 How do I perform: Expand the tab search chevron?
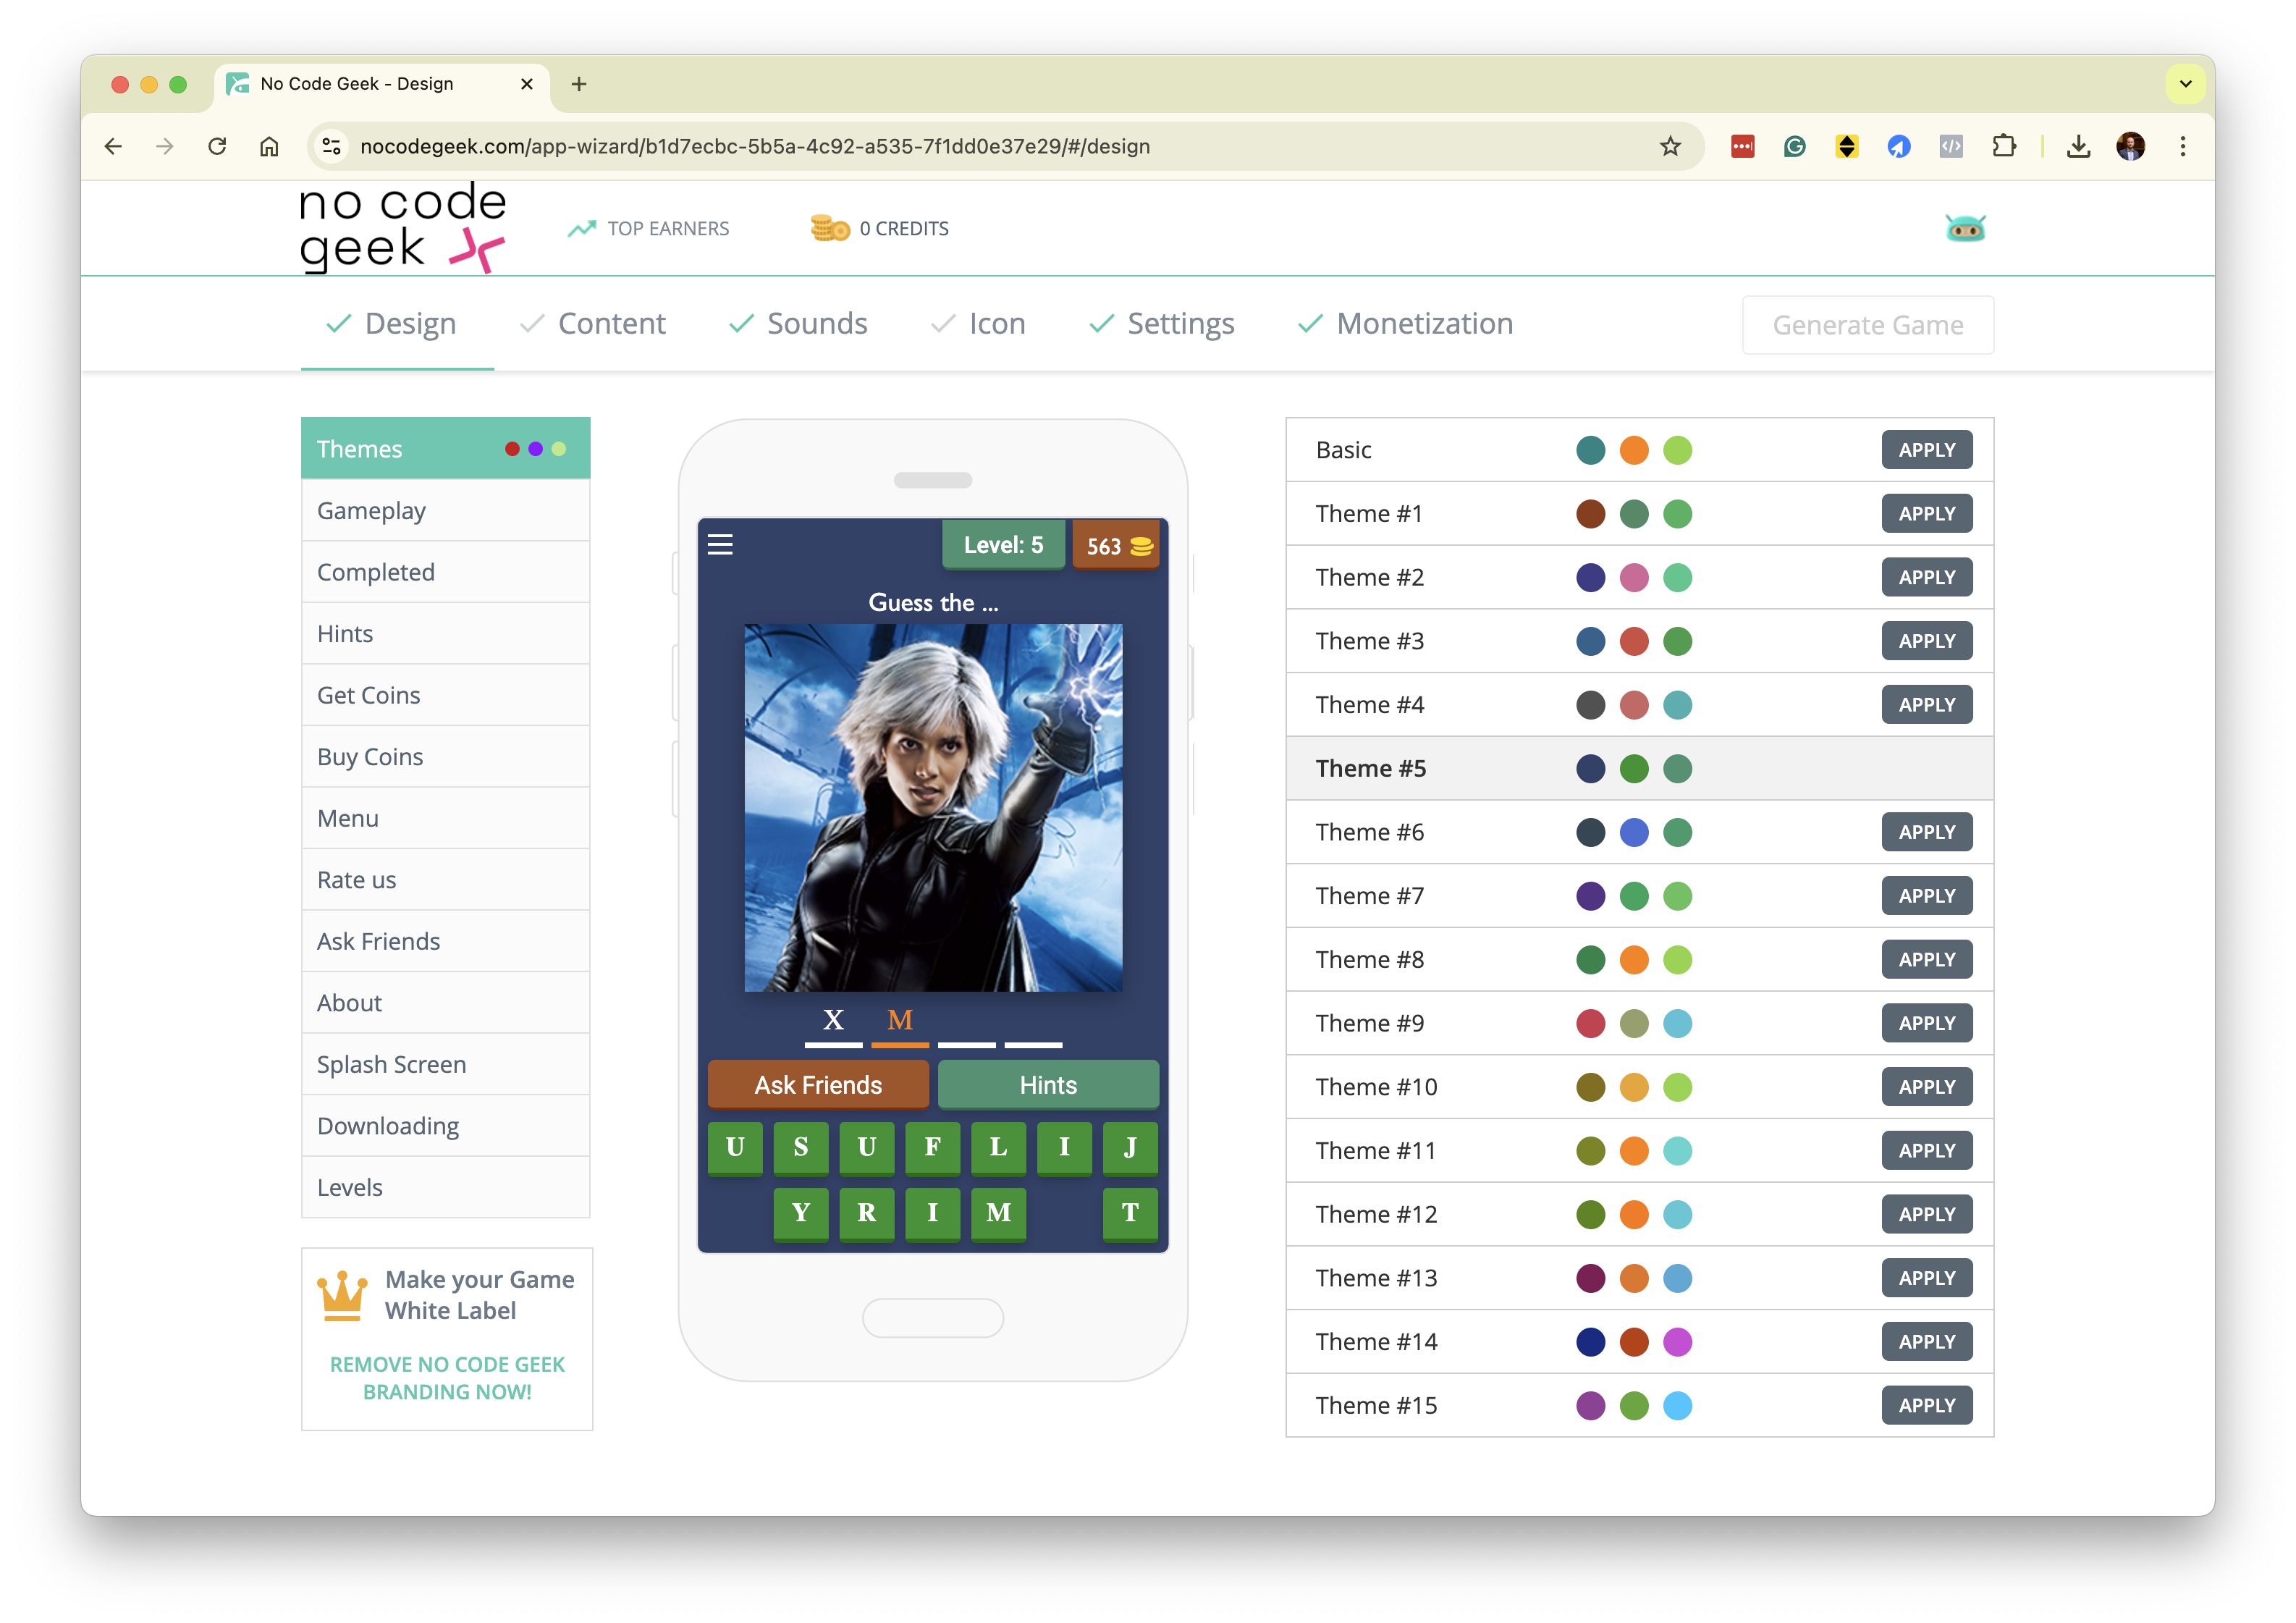tap(2186, 84)
